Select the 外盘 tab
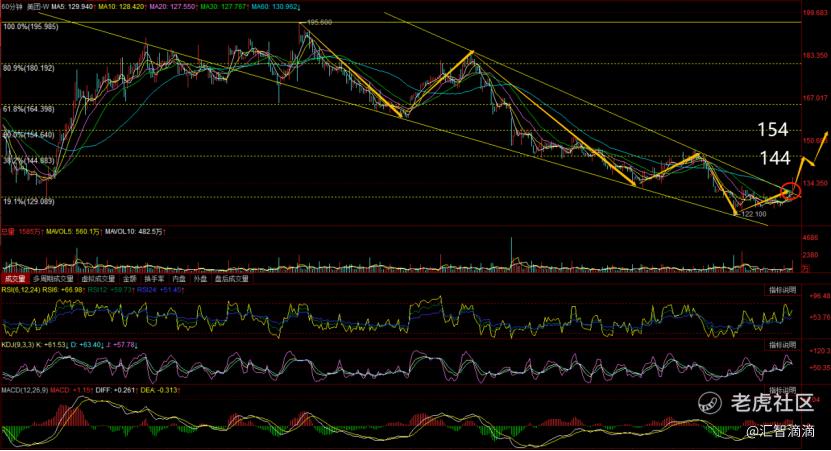Screen dimensions: 831x451 (x=200, y=279)
